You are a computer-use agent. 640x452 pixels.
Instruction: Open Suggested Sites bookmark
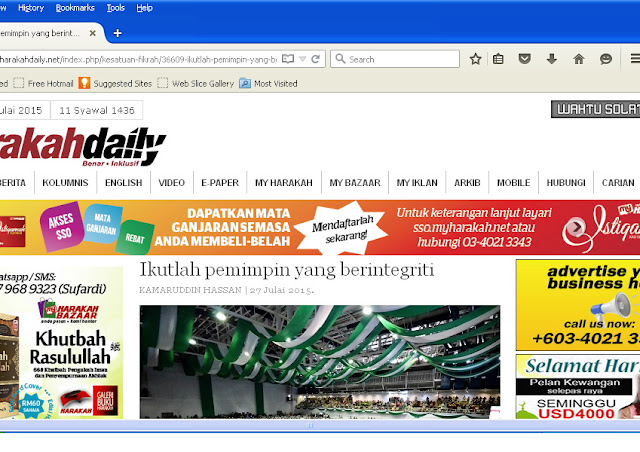(115, 83)
